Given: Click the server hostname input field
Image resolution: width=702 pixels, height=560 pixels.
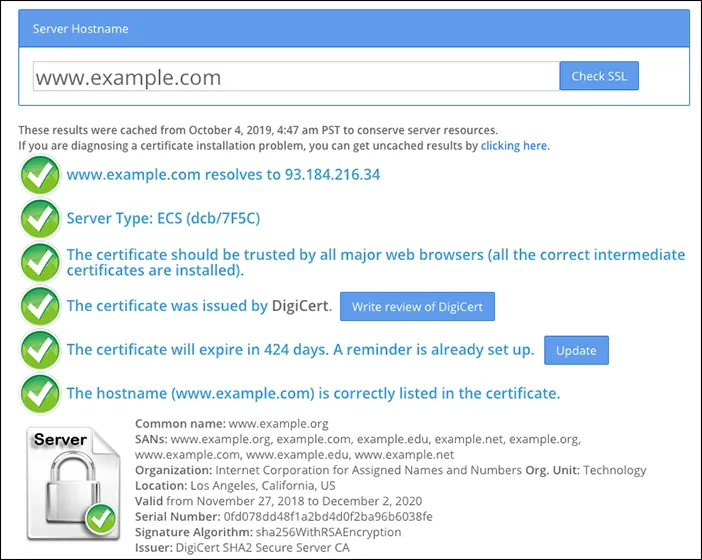Looking at the screenshot, I should (295, 77).
